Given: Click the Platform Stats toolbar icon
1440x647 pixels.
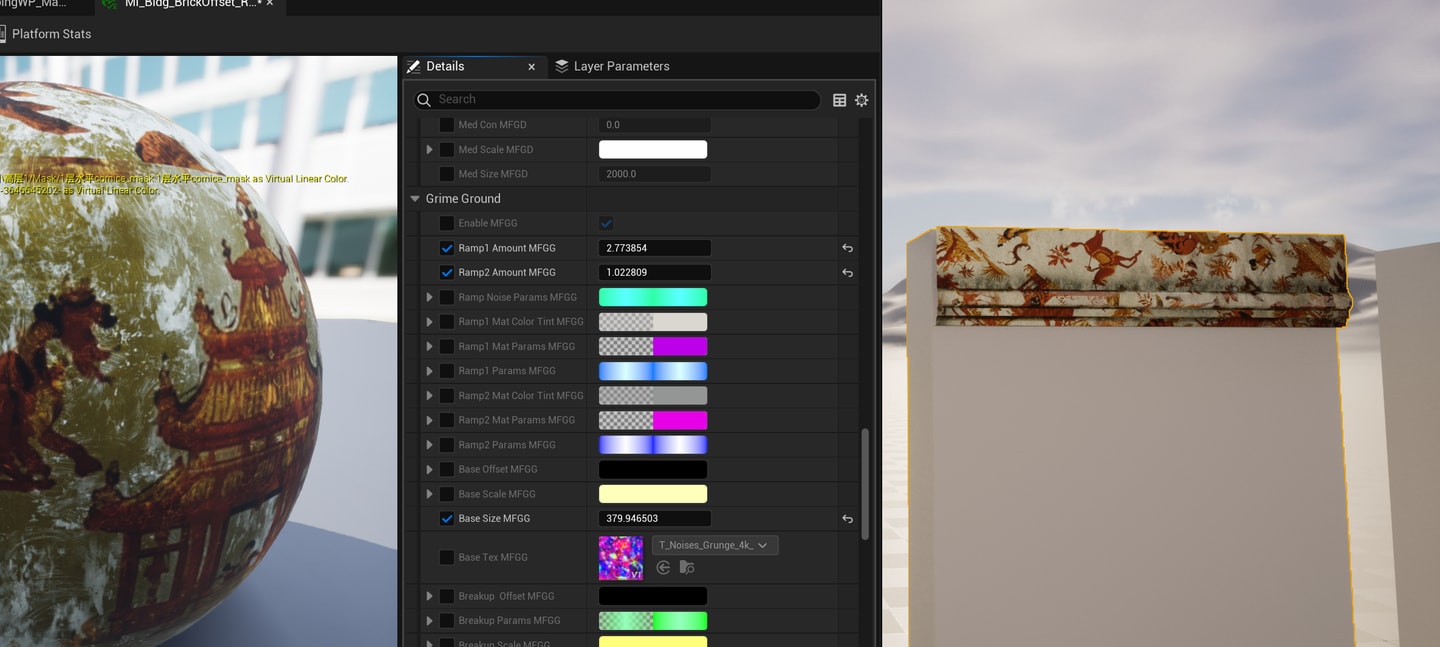Looking at the screenshot, I should [x=3, y=34].
